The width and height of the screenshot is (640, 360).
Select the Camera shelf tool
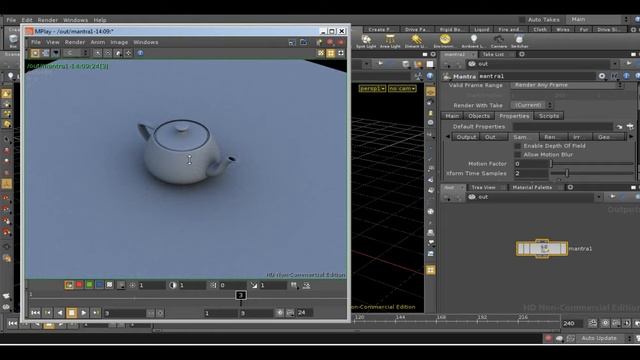(498, 41)
